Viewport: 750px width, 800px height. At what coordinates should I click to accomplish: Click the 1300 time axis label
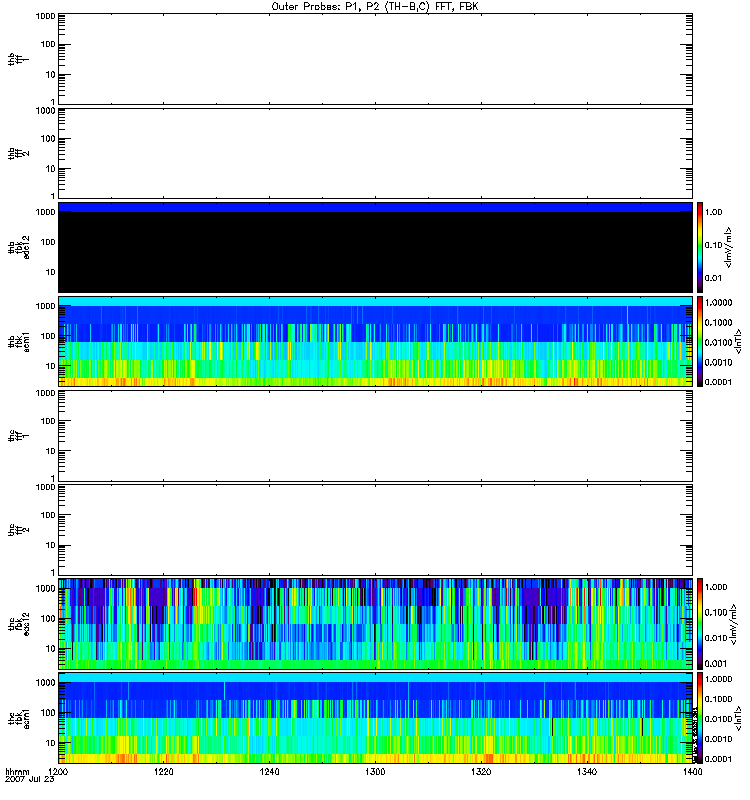tap(374, 773)
